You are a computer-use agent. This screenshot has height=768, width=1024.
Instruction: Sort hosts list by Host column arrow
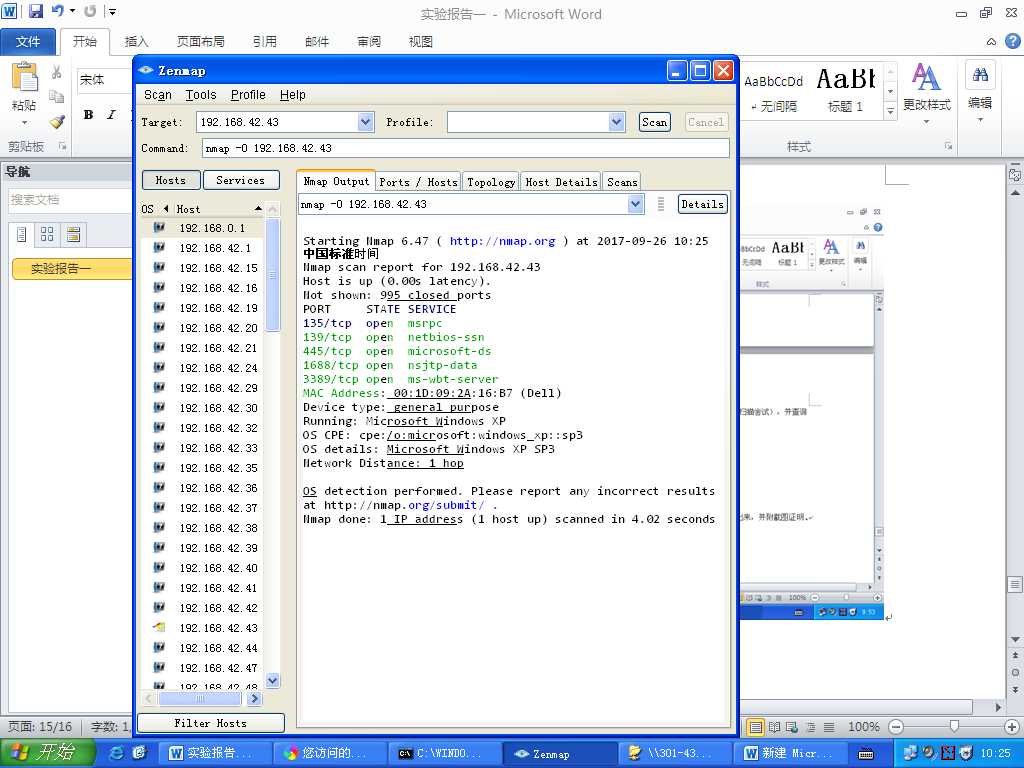[x=258, y=209]
